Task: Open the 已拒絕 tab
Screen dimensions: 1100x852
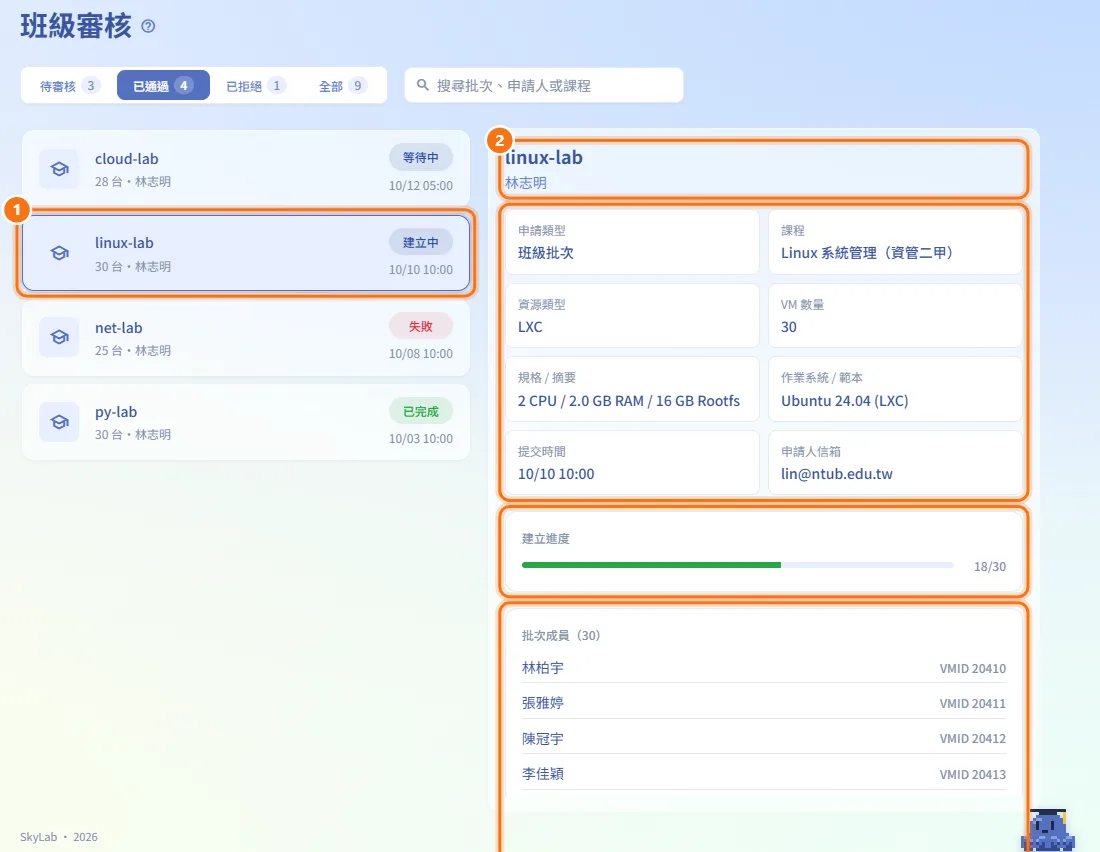Action: coord(255,86)
